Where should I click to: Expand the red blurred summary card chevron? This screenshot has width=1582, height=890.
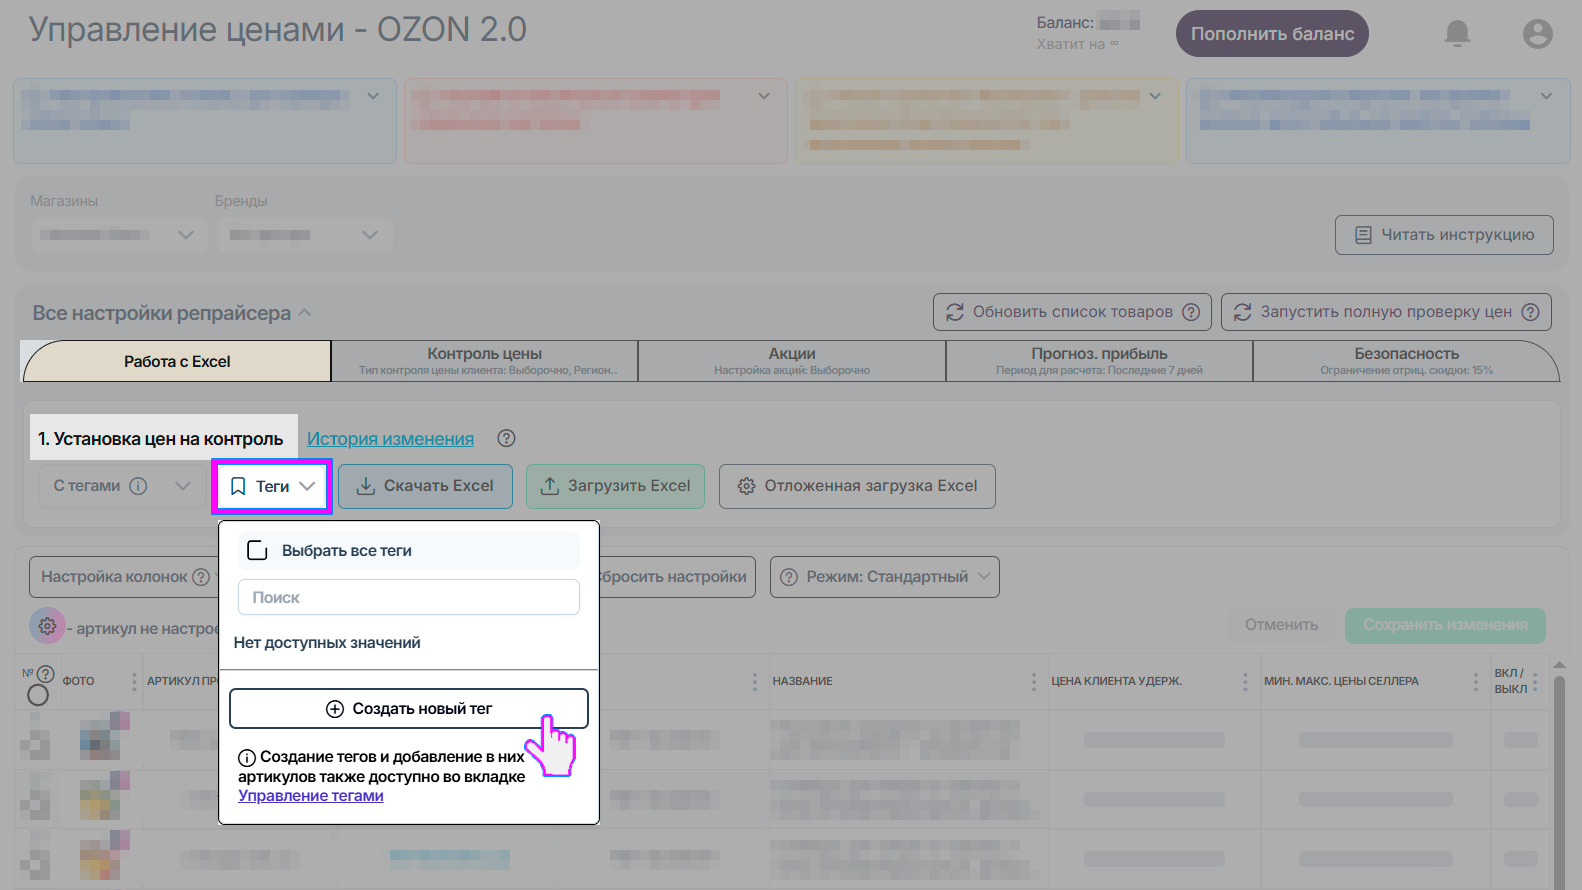click(764, 96)
